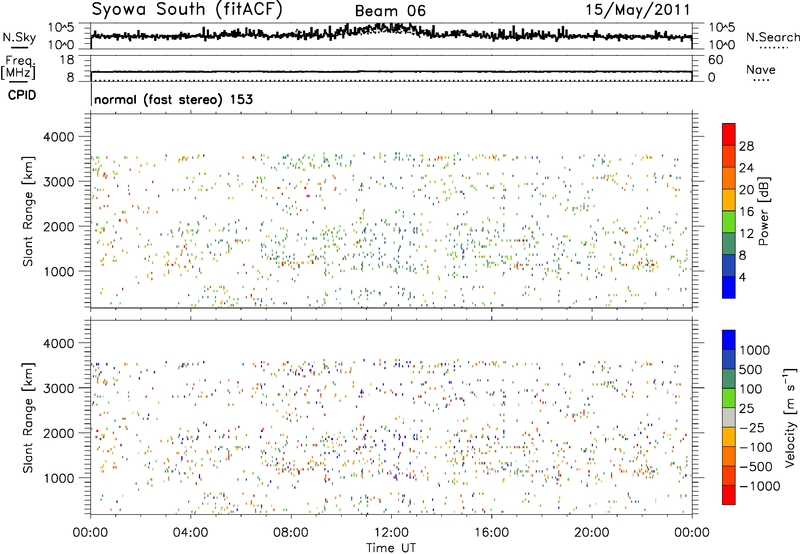
Task: Select the "Beam 06" label
Action: click(x=390, y=11)
